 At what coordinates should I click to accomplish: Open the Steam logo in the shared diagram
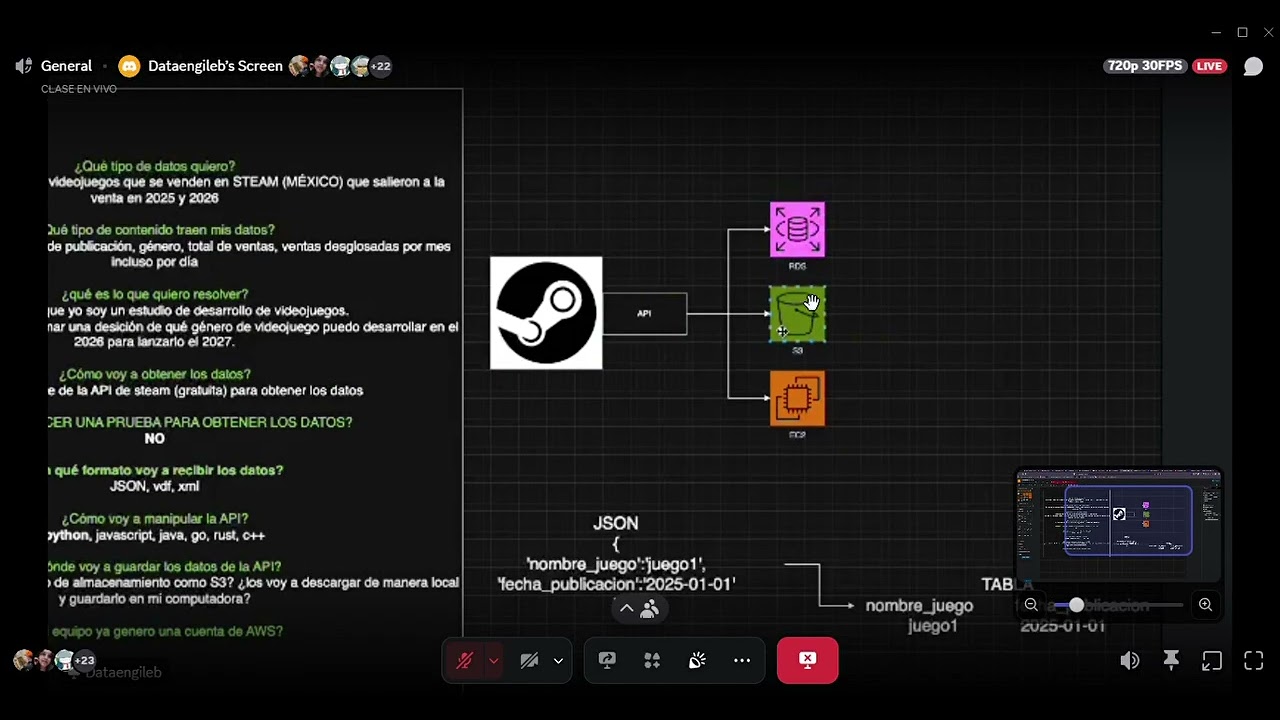tap(546, 313)
